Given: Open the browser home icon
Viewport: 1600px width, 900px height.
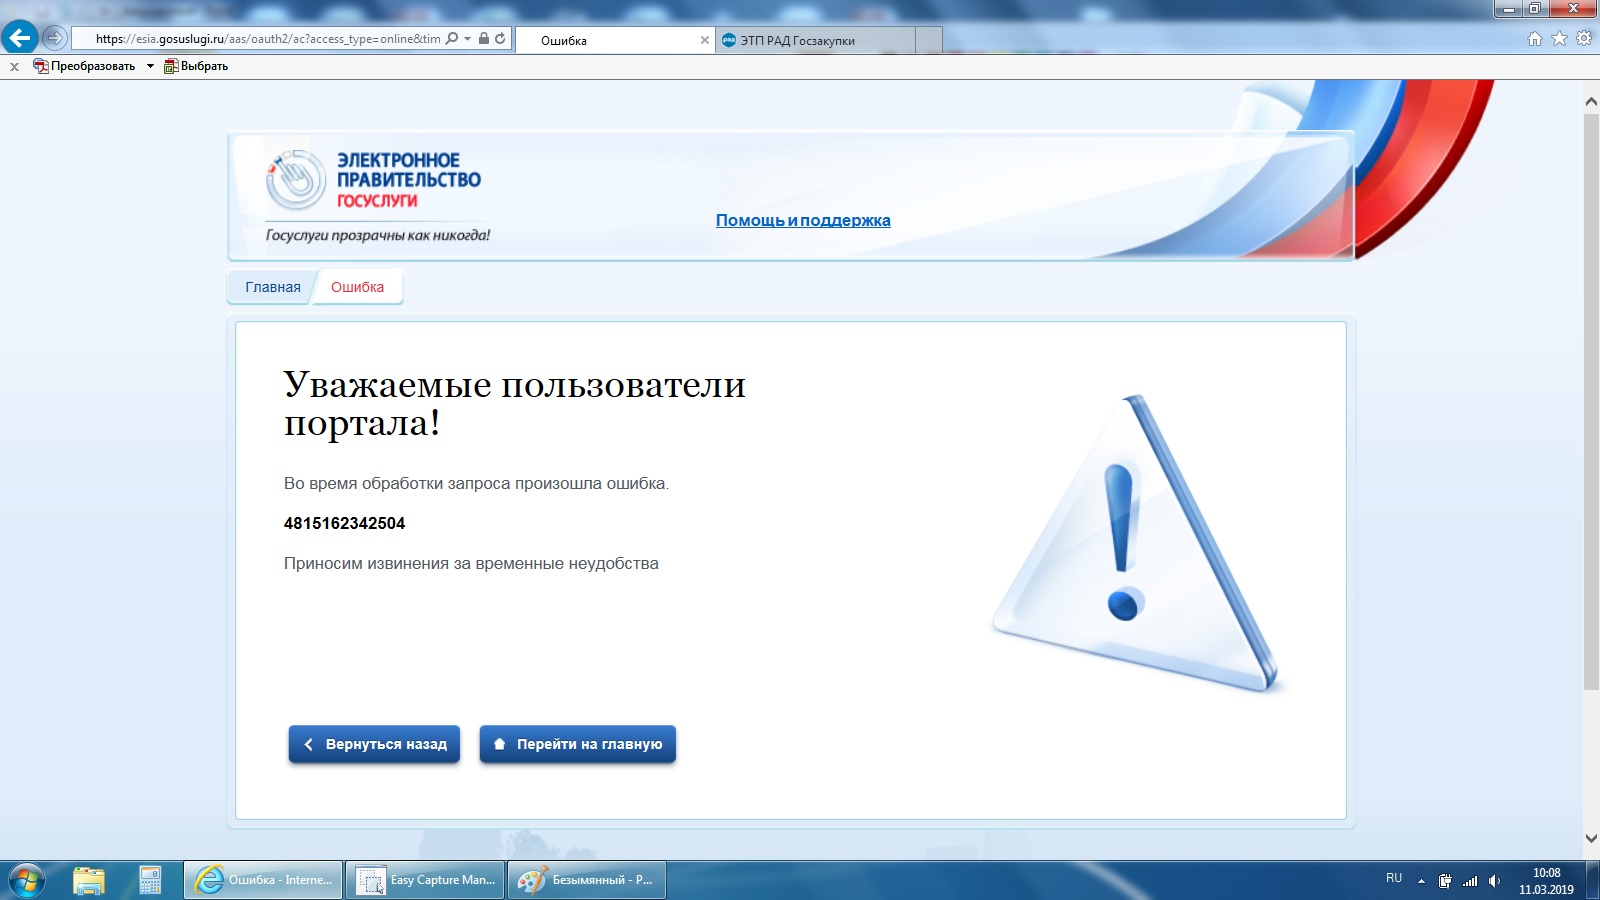Looking at the screenshot, I should tap(1534, 39).
